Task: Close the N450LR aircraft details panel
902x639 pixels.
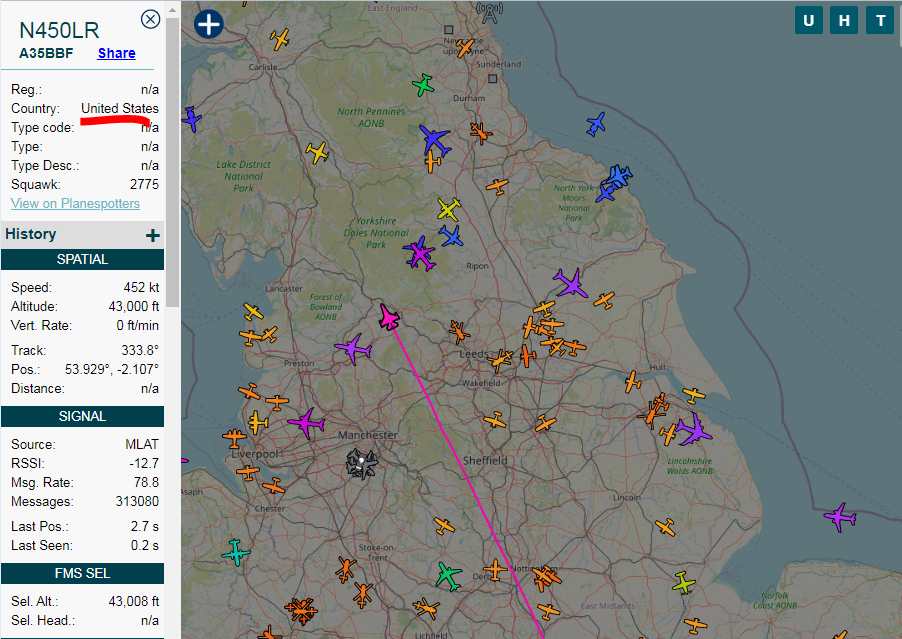Action: [x=150, y=20]
